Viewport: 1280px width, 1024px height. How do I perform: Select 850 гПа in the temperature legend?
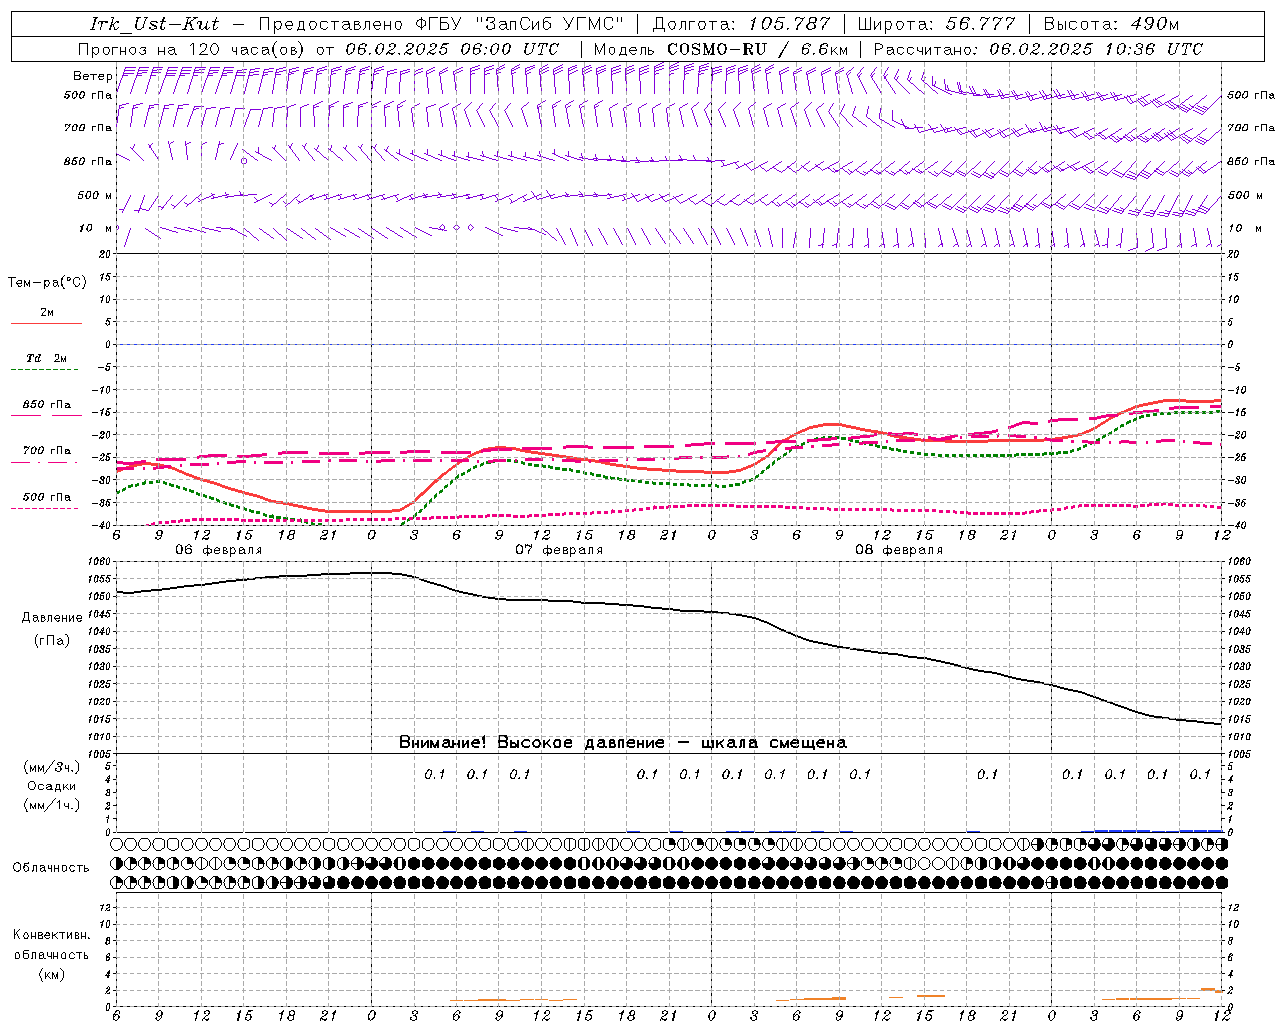pyautogui.click(x=47, y=405)
